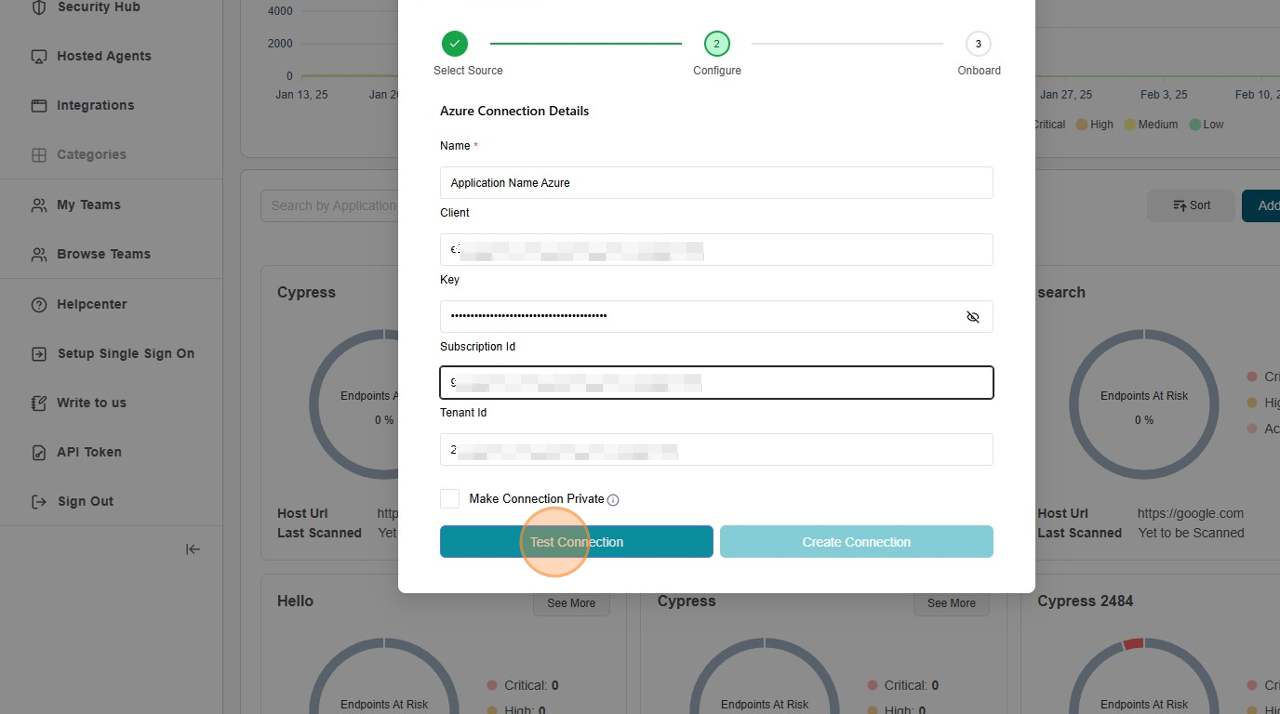This screenshot has width=1280, height=714.
Task: Enable the Make Connection Private checkbox
Action: (450, 499)
